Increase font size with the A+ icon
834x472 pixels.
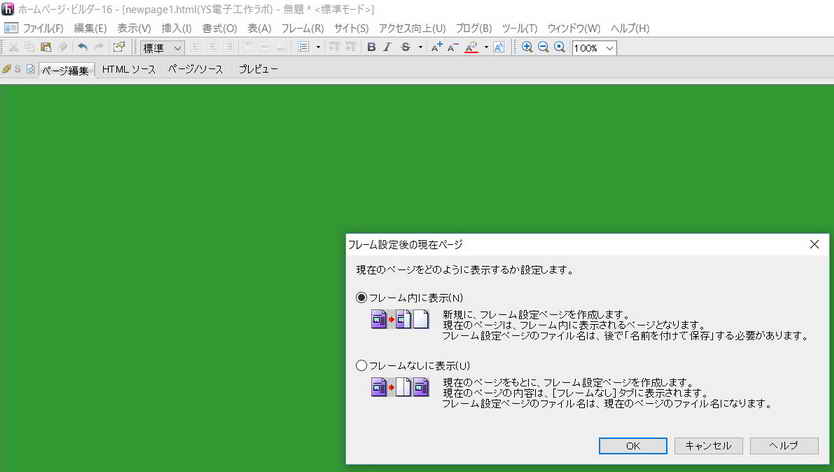(437, 47)
